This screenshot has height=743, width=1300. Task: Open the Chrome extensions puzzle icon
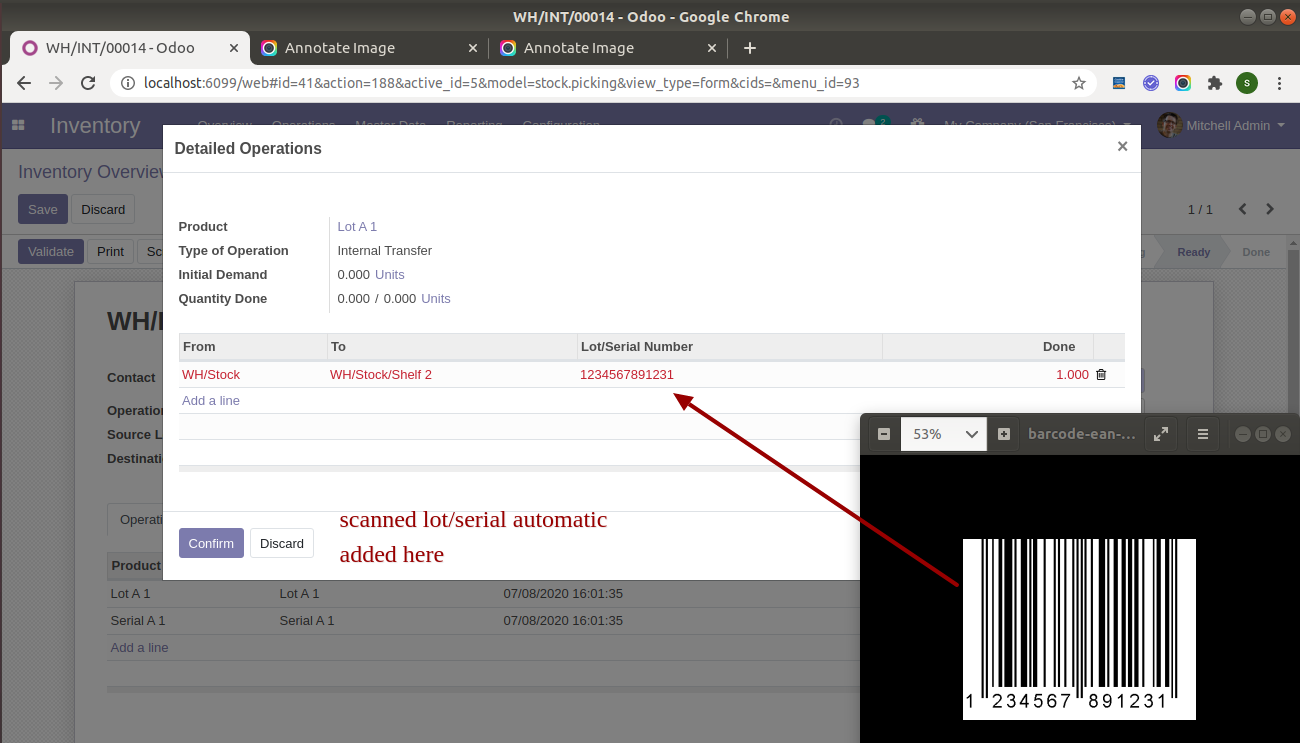coord(1215,83)
